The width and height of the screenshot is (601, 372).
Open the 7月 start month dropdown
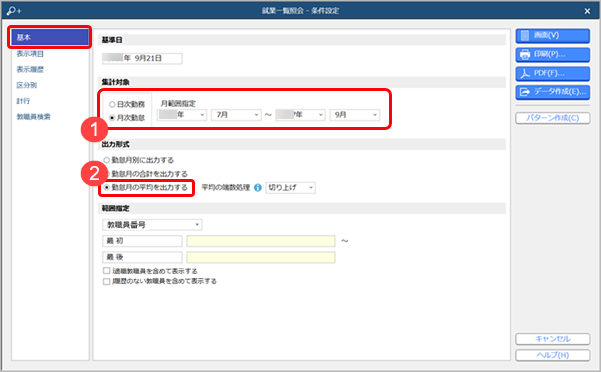[236, 115]
